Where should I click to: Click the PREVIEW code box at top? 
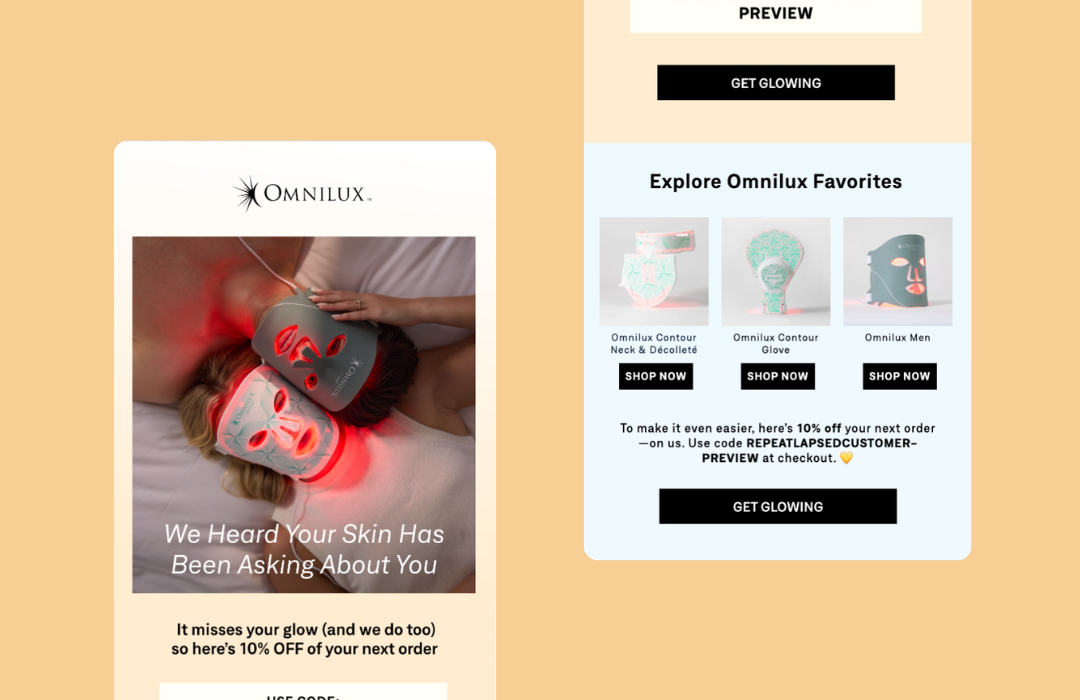click(x=776, y=16)
